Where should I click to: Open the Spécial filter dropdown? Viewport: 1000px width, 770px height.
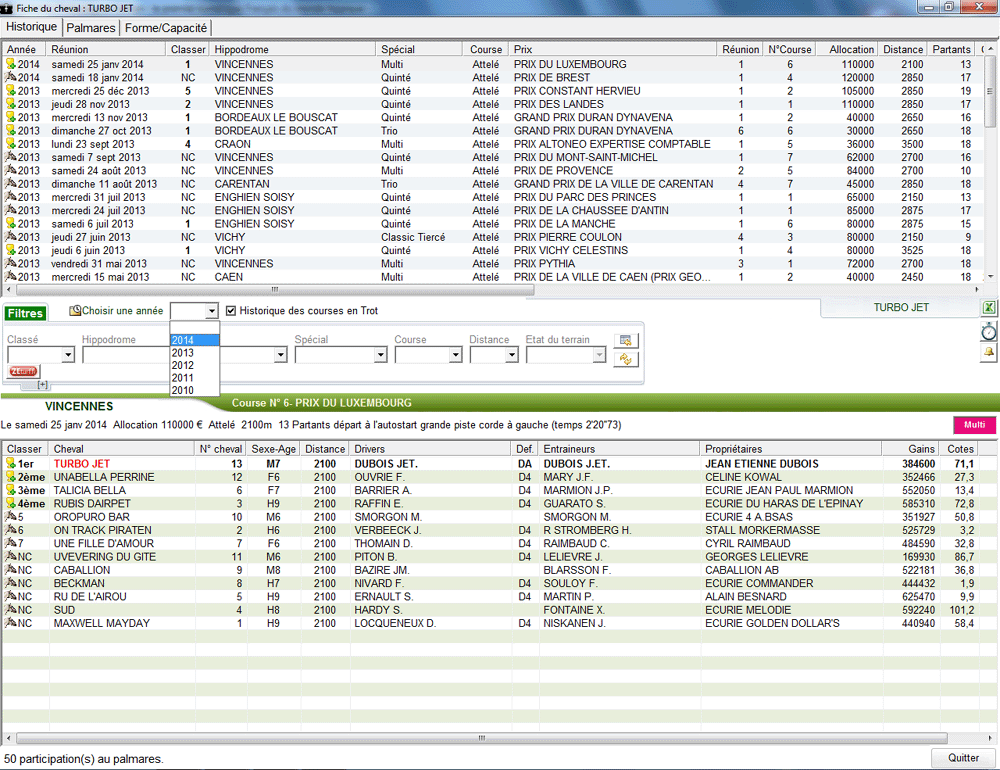pyautogui.click(x=380, y=355)
